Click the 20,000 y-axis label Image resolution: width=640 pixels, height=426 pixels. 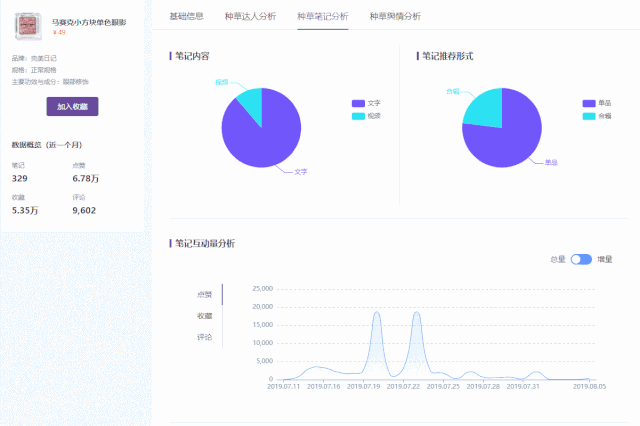pyautogui.click(x=262, y=307)
